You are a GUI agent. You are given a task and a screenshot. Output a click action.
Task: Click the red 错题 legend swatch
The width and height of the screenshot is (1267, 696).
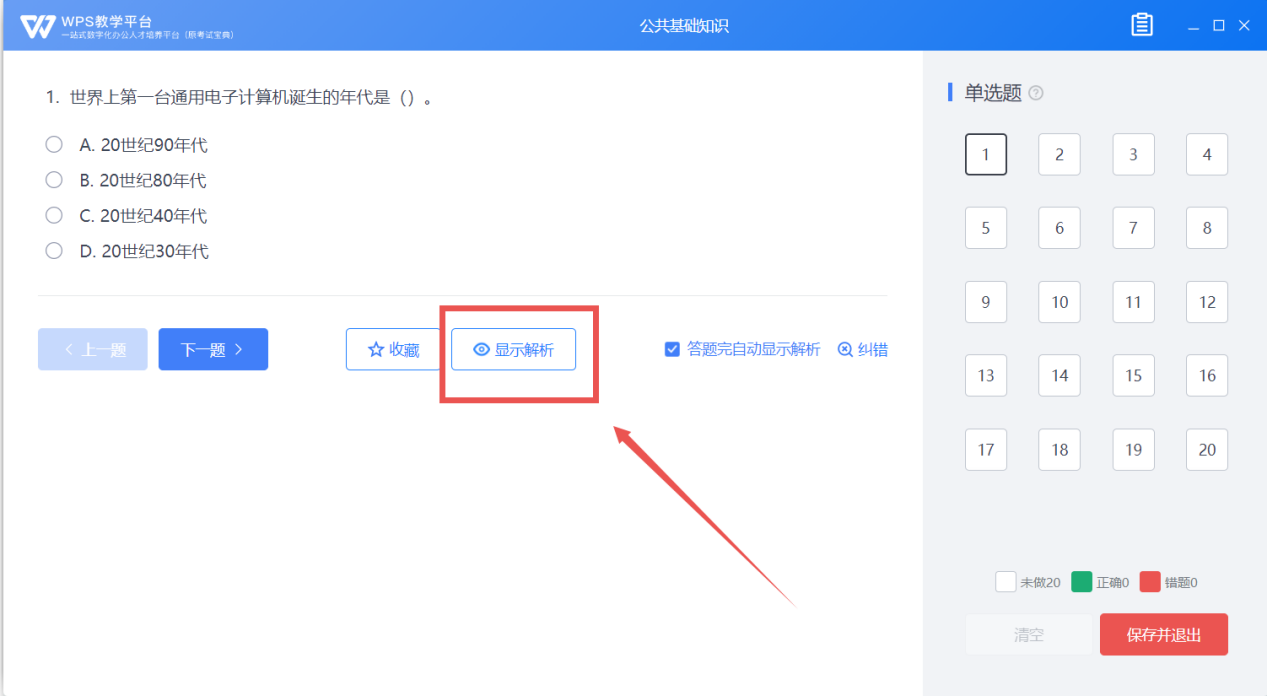[x=1150, y=582]
